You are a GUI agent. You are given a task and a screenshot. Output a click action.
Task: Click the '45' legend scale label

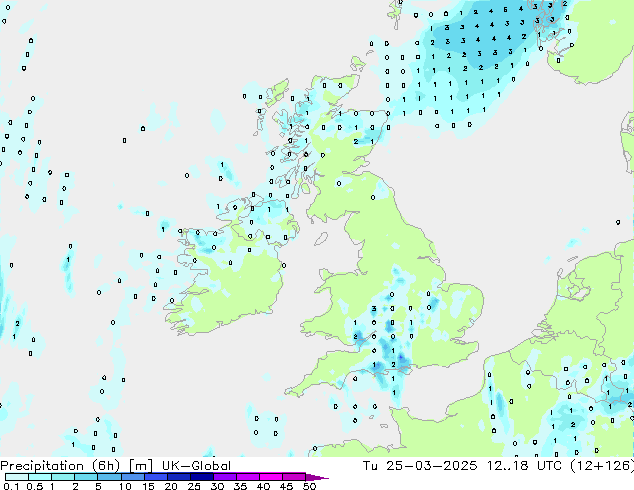pos(286,486)
